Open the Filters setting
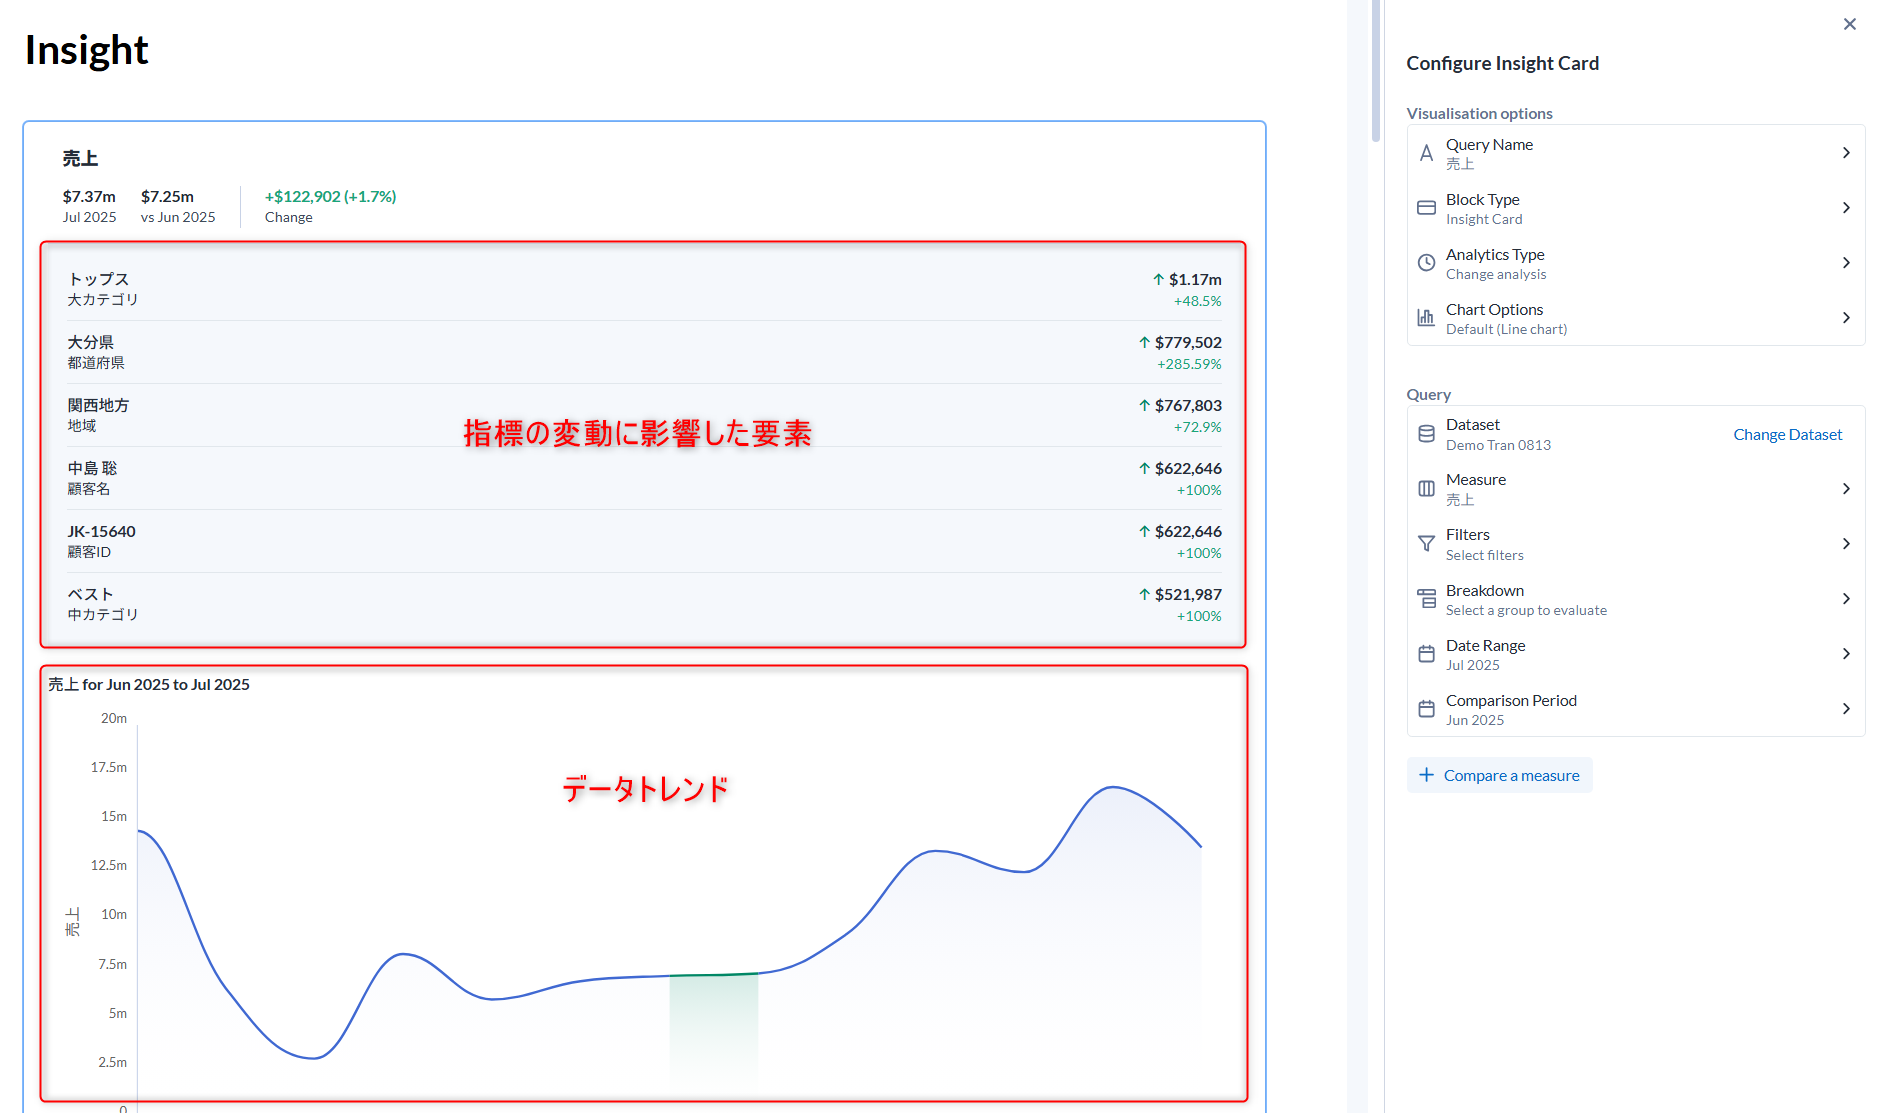The width and height of the screenshot is (1879, 1113). pos(1636,544)
